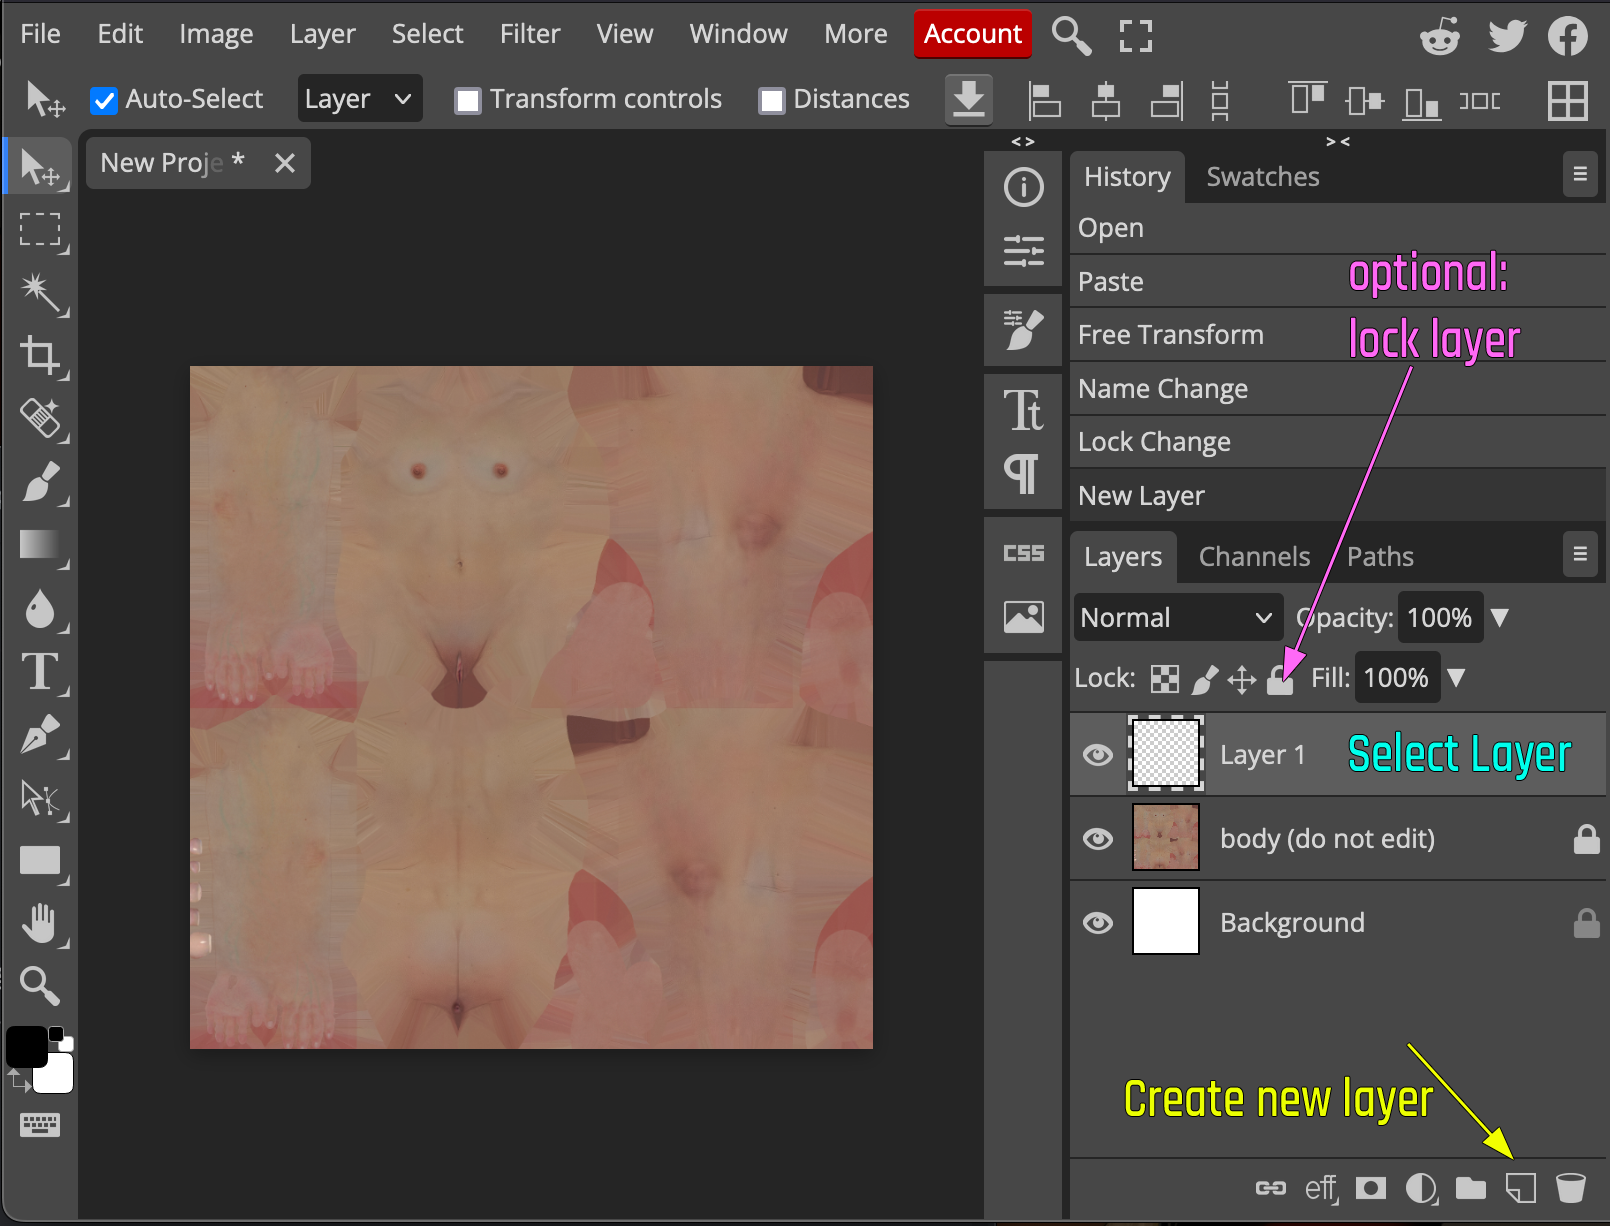Delete layer with the trash icon
The height and width of the screenshot is (1226, 1610).
coord(1570,1188)
